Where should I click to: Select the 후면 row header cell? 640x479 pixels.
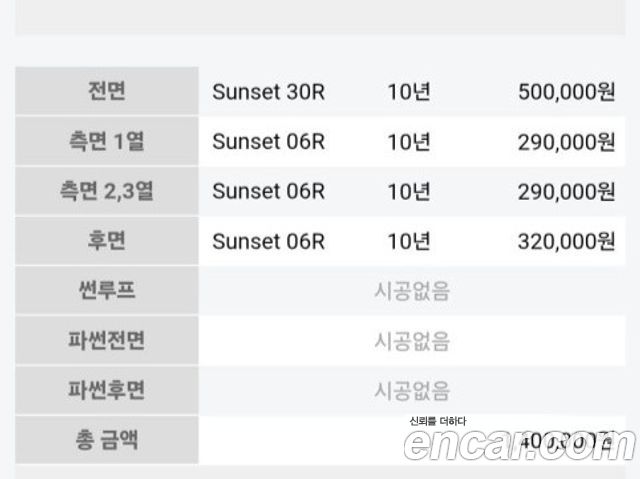point(106,241)
